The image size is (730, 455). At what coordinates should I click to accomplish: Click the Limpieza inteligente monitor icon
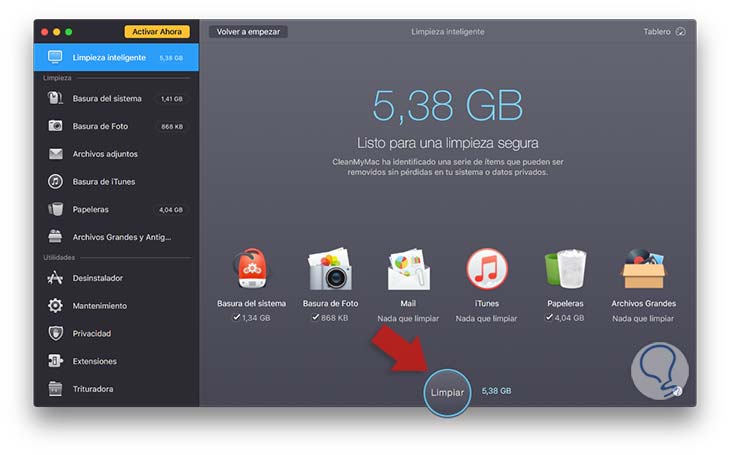pyautogui.click(x=55, y=57)
